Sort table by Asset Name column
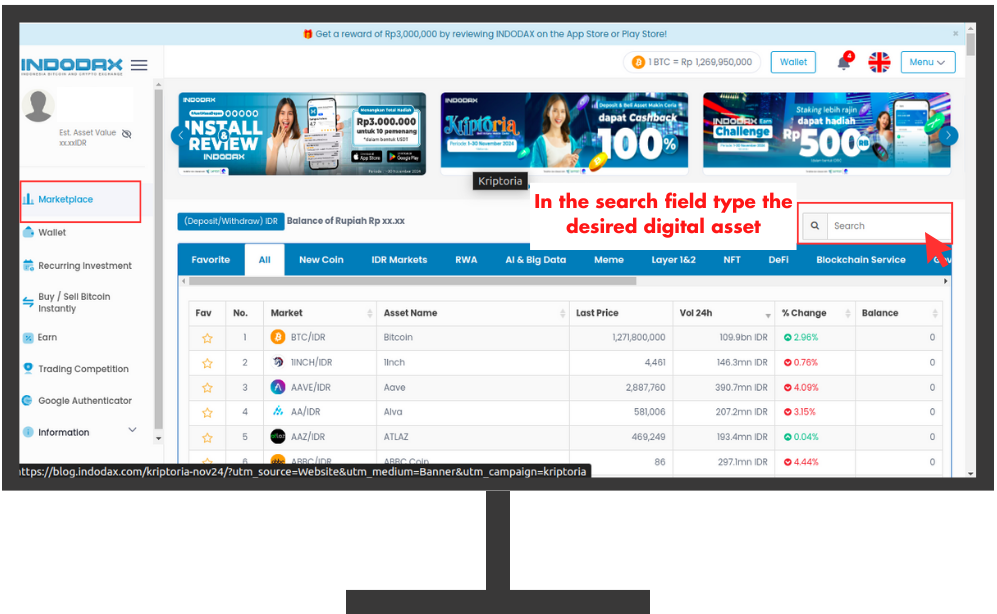The width and height of the screenshot is (997, 614). pos(562,313)
